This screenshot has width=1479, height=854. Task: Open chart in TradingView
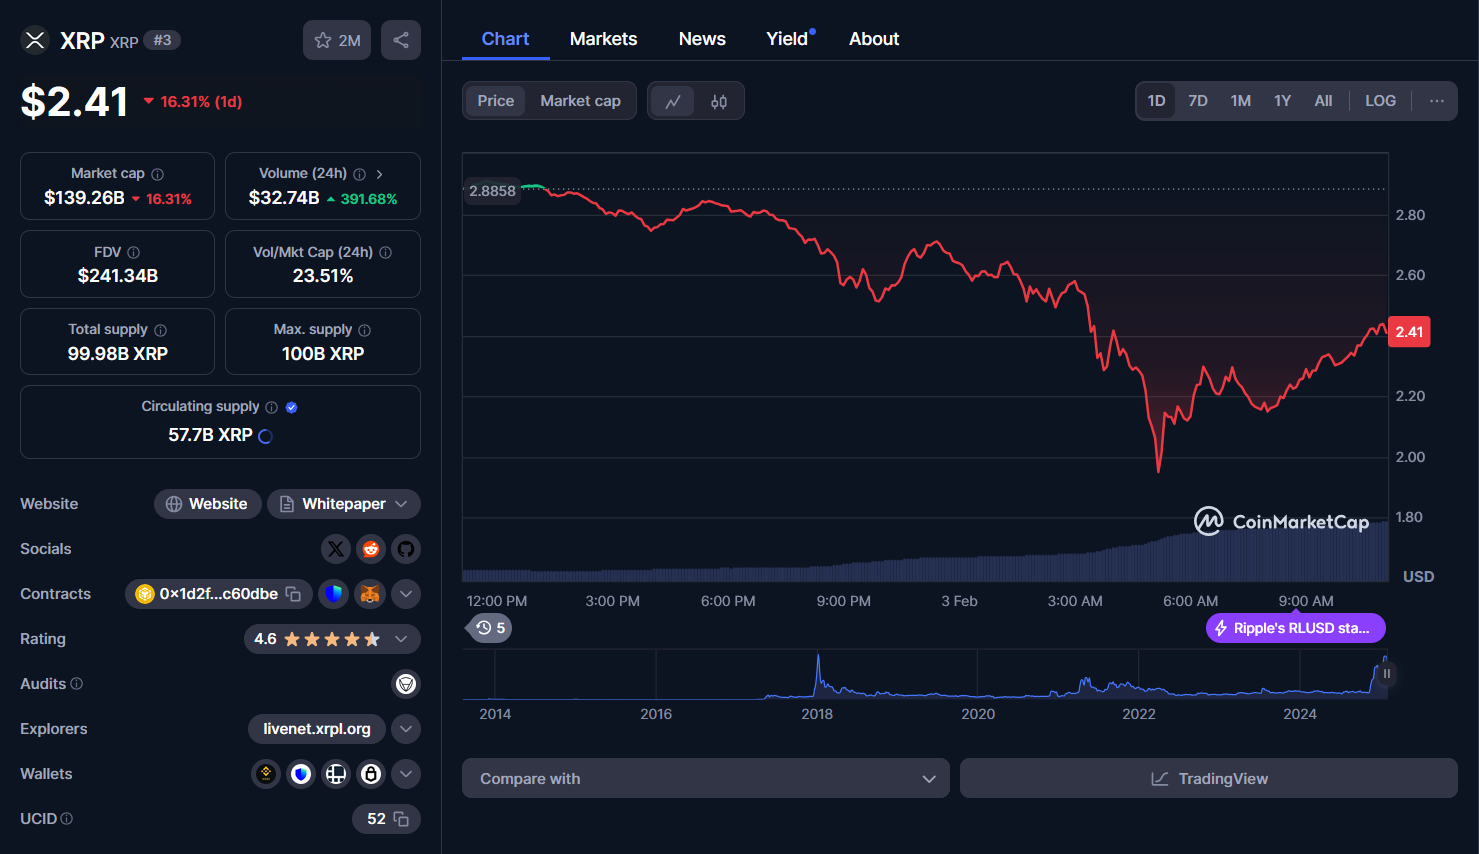tap(1208, 778)
